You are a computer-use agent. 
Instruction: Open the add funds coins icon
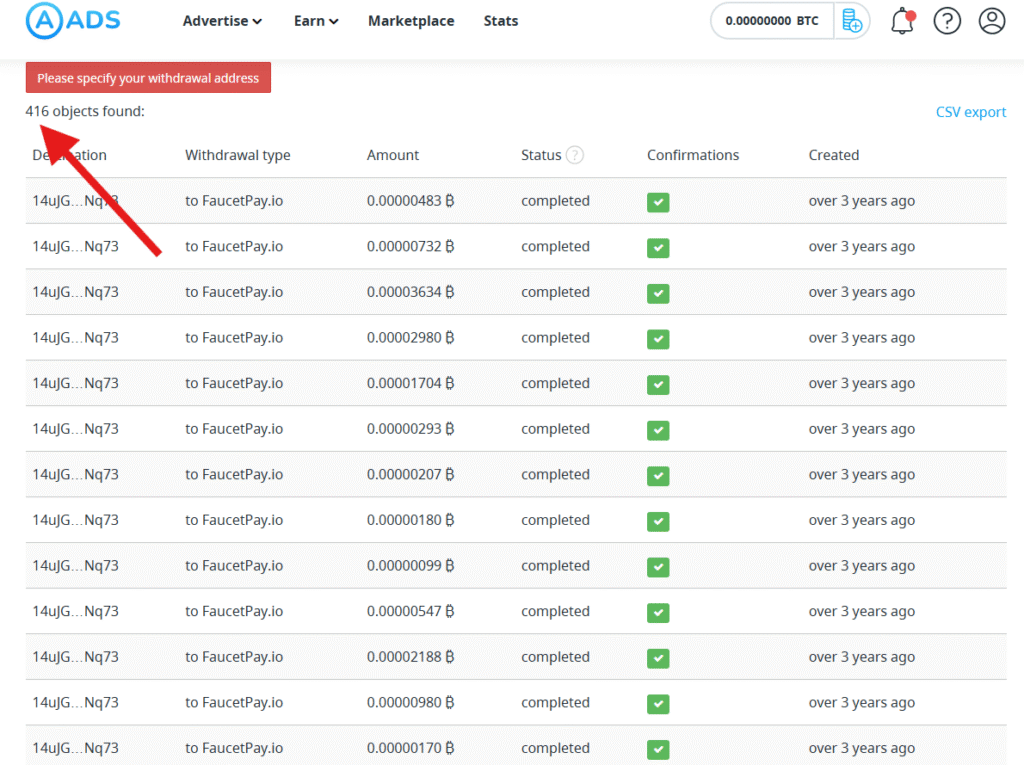pyautogui.click(x=852, y=21)
